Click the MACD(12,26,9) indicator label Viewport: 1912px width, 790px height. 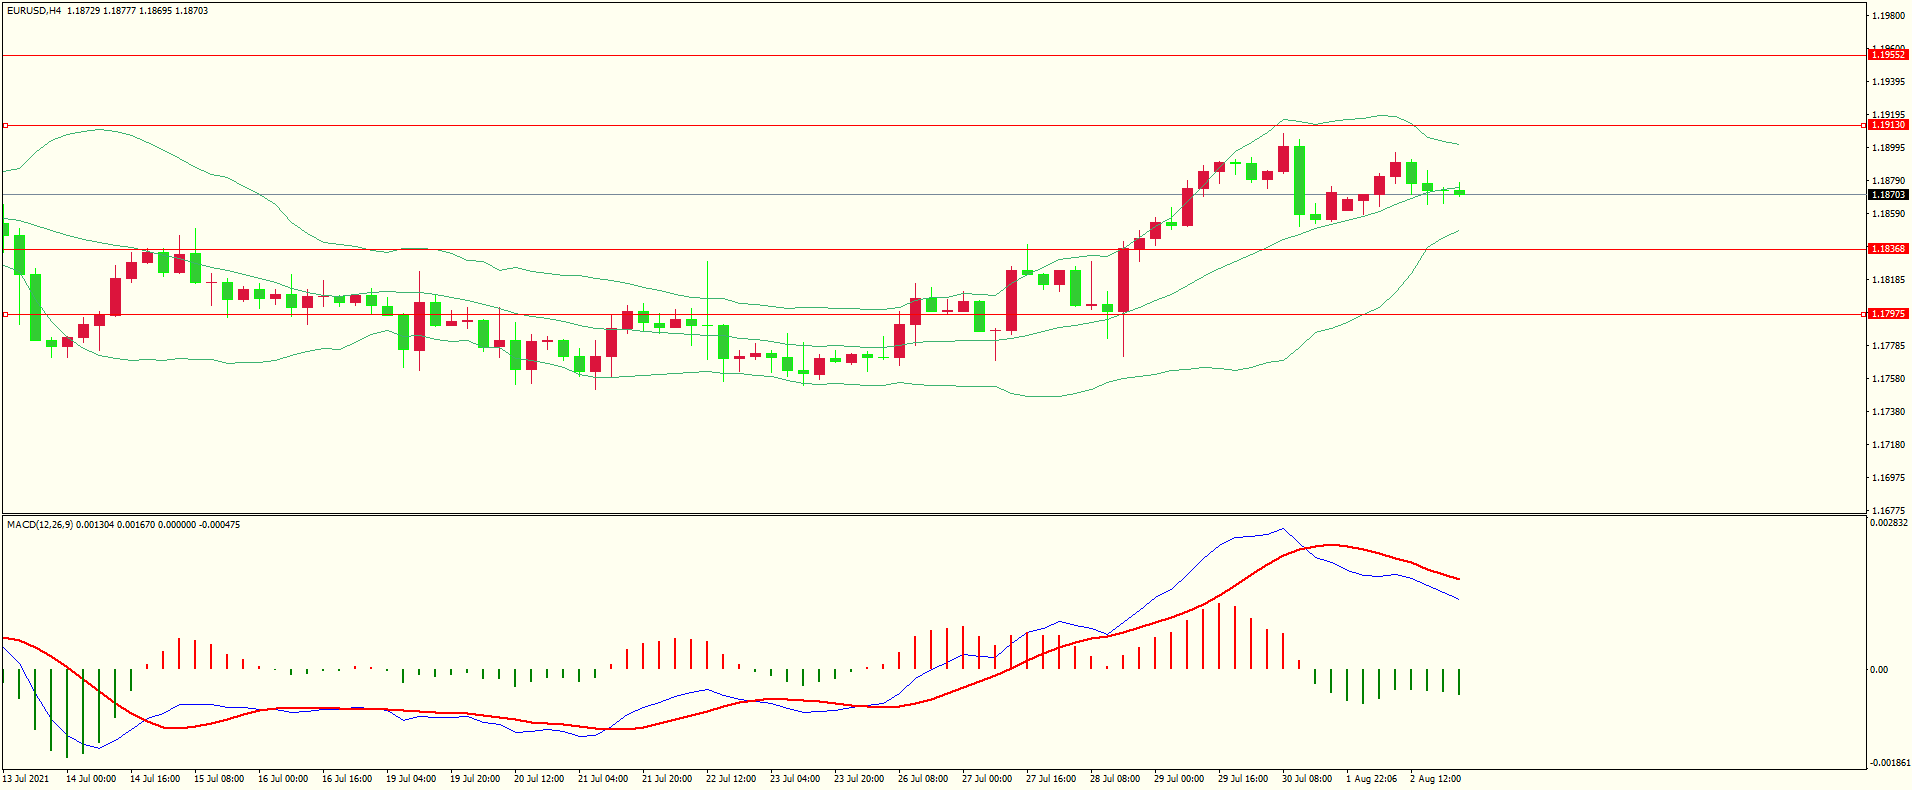tap(39, 525)
